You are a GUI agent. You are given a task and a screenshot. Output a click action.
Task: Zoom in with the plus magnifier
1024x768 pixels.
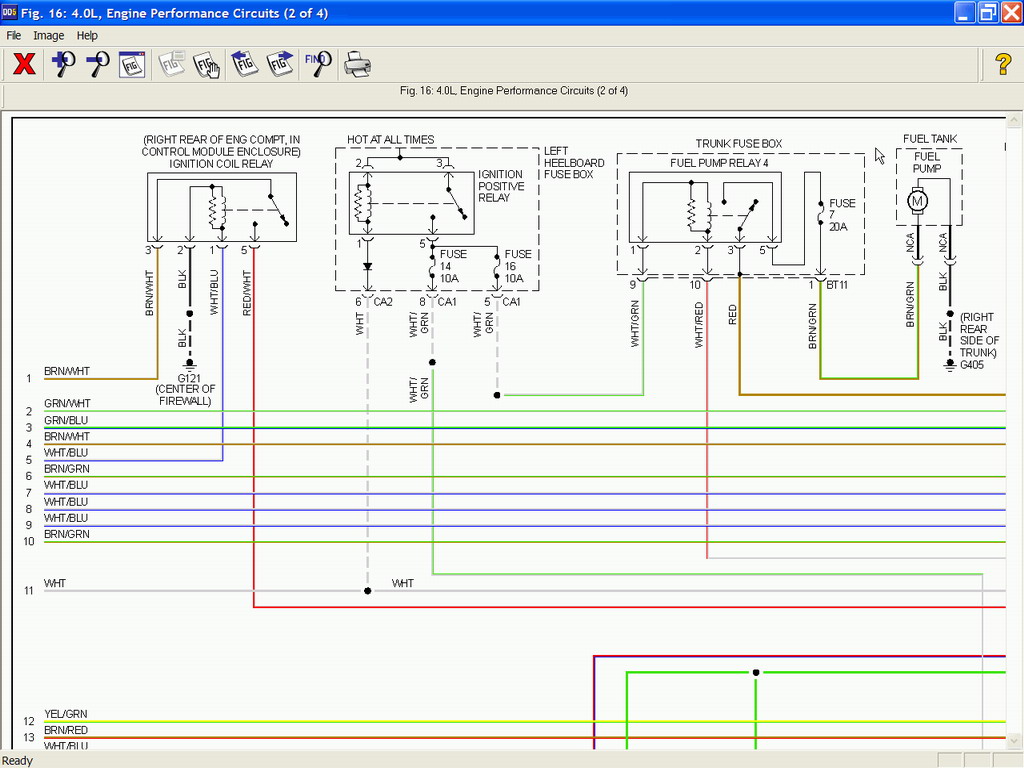(63, 64)
